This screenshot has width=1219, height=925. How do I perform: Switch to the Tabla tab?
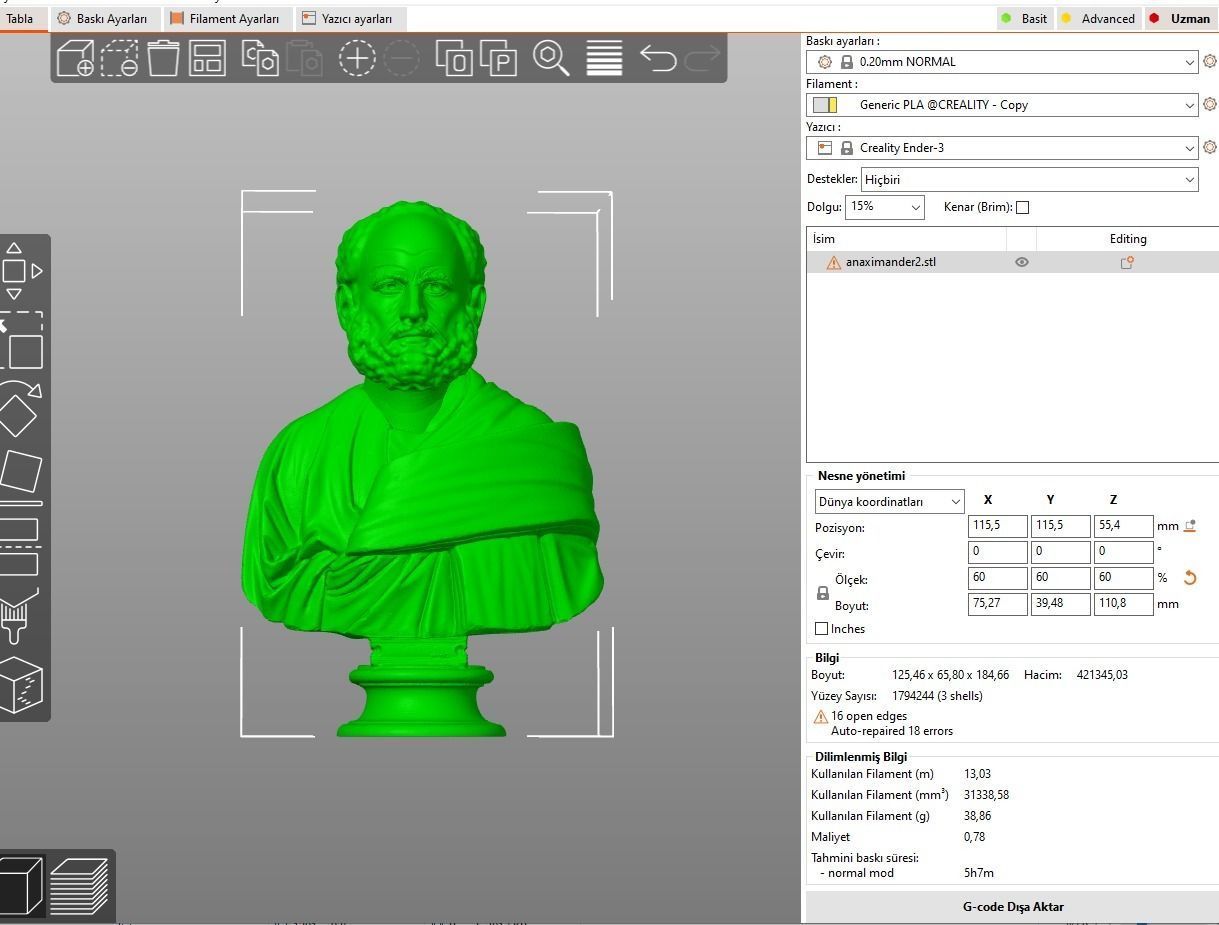click(22, 18)
